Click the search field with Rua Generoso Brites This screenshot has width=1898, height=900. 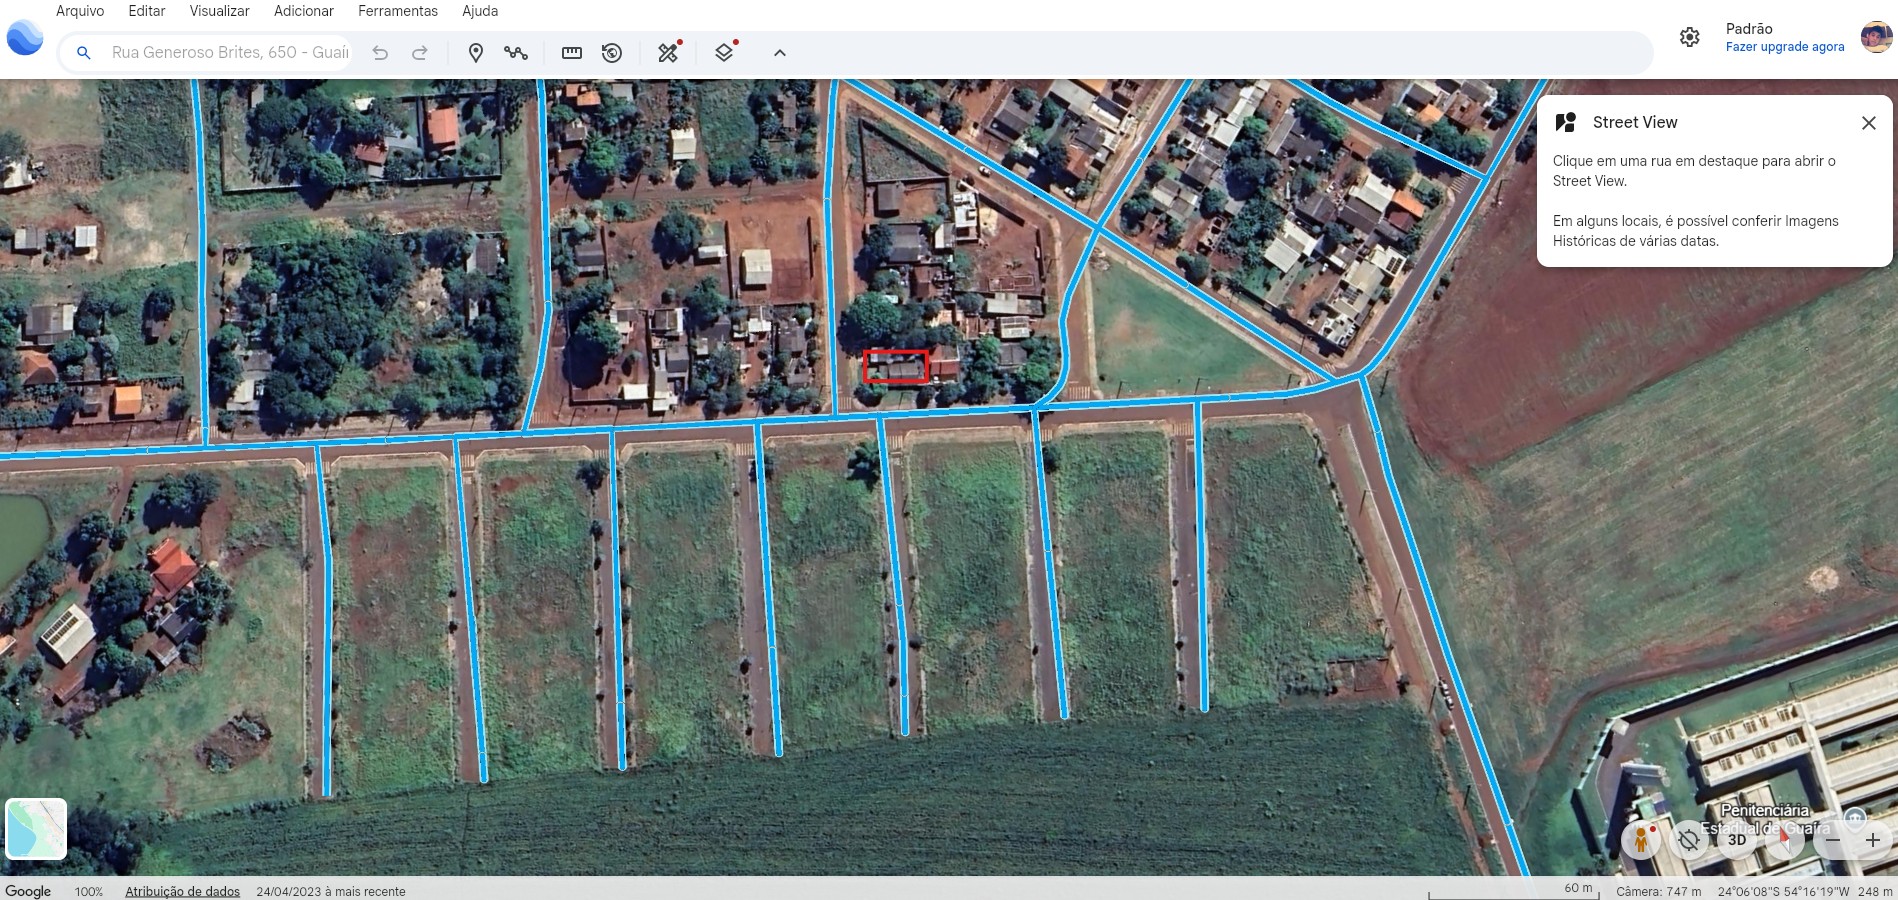[229, 53]
